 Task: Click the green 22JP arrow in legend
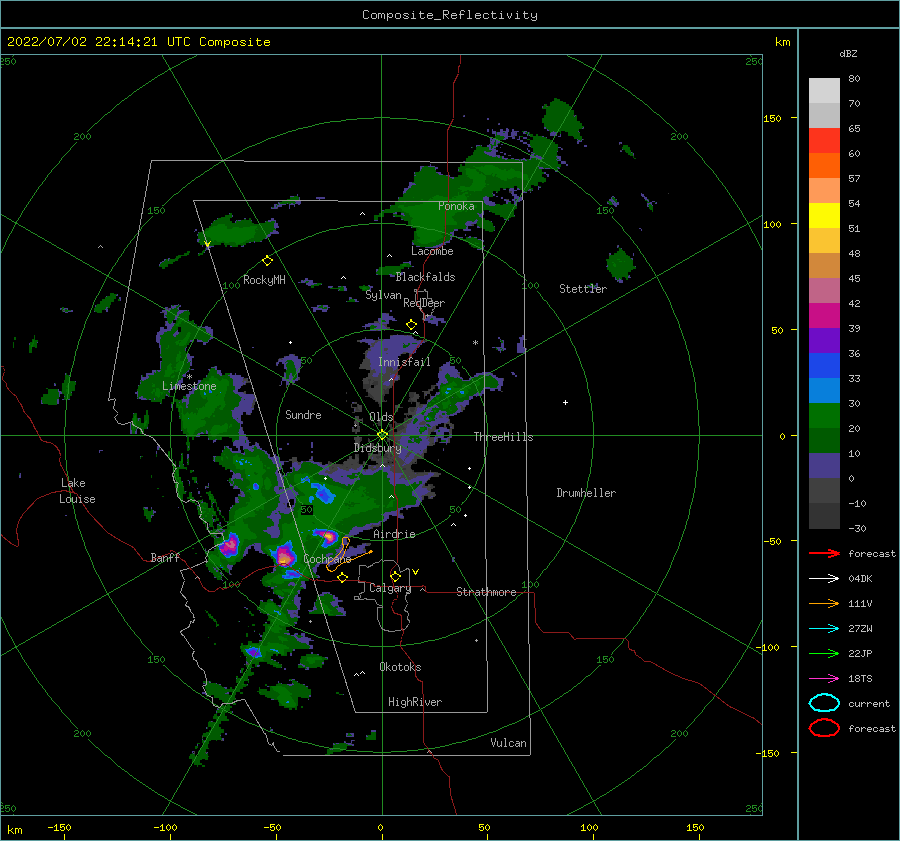click(824, 653)
